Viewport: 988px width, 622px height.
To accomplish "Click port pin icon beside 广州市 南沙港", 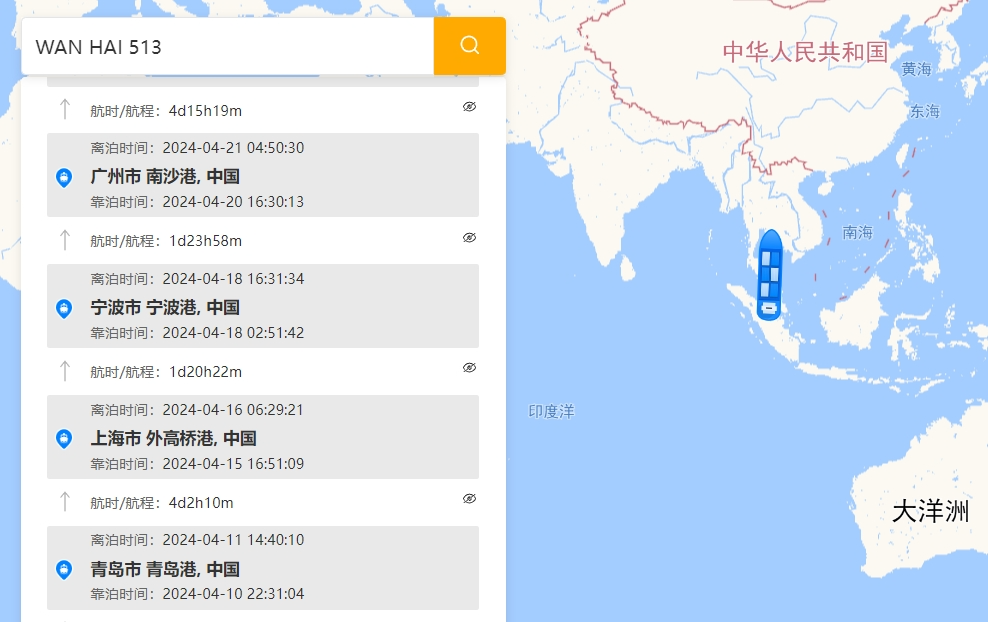I will [64, 178].
